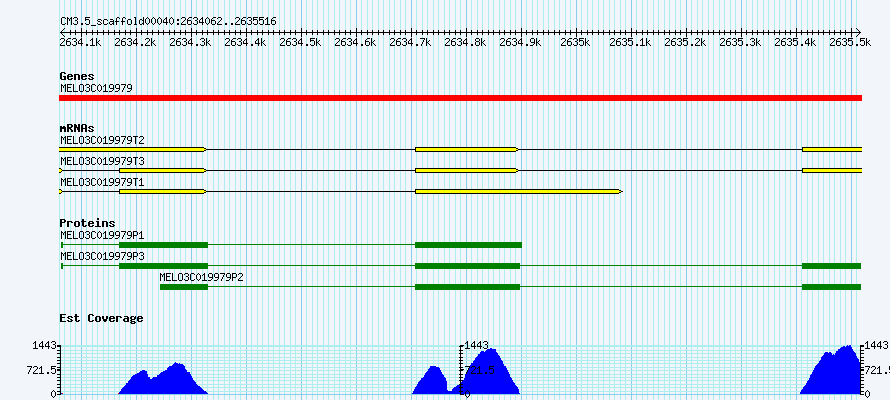Click the P2 last green segment
The image size is (890, 400).
click(832, 287)
